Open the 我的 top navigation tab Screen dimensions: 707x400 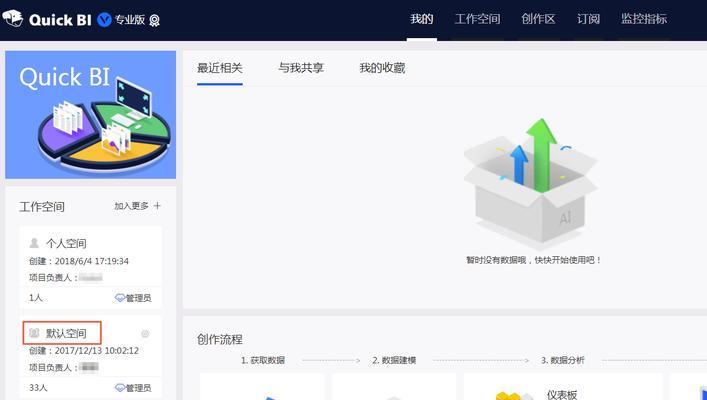point(422,19)
